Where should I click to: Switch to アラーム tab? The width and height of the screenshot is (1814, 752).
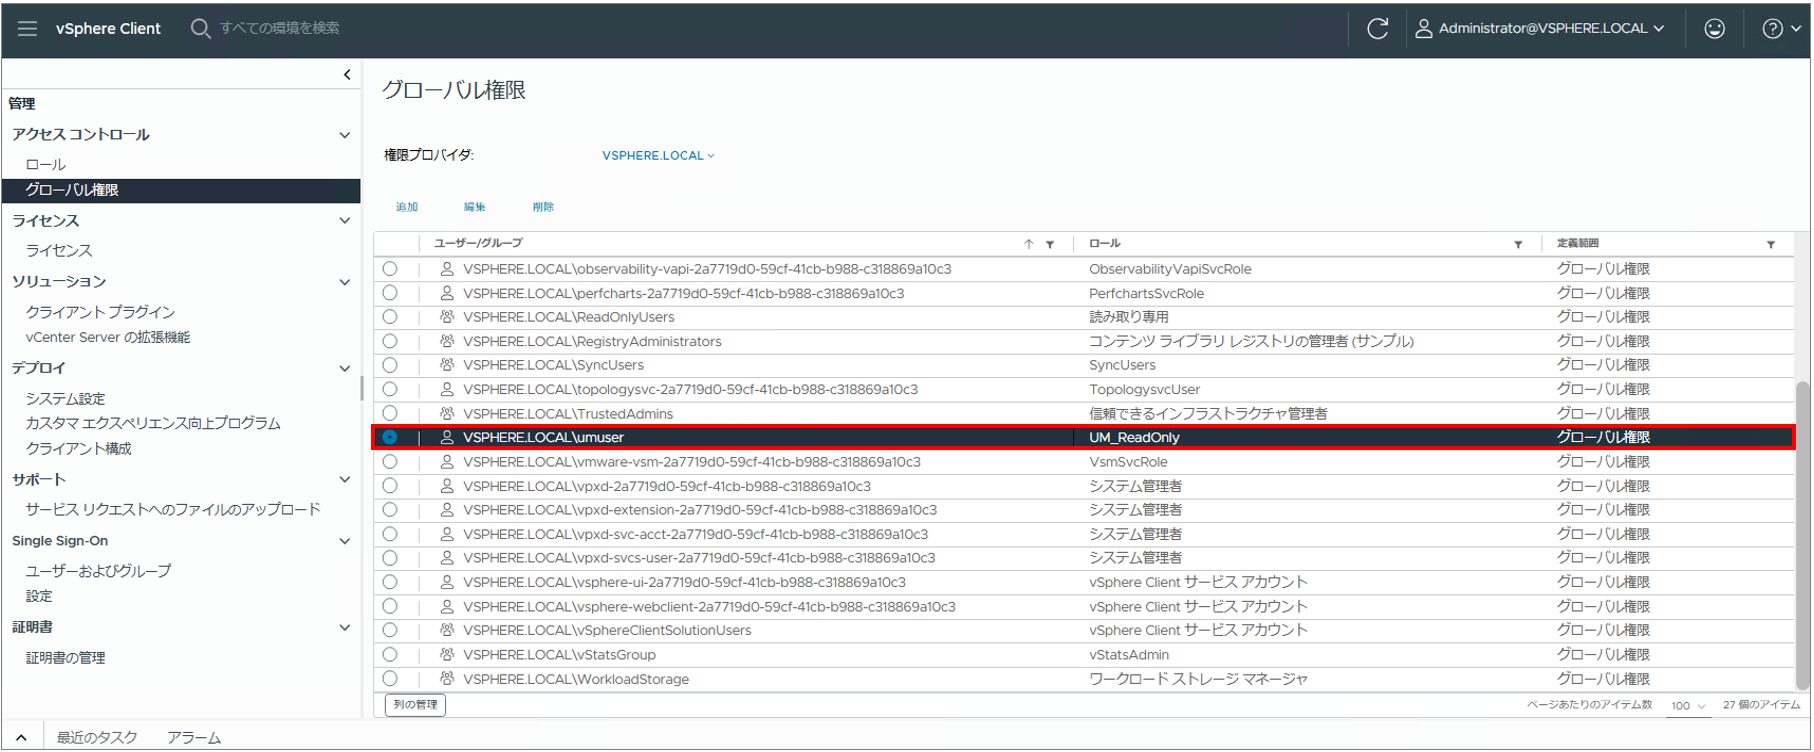(194, 738)
